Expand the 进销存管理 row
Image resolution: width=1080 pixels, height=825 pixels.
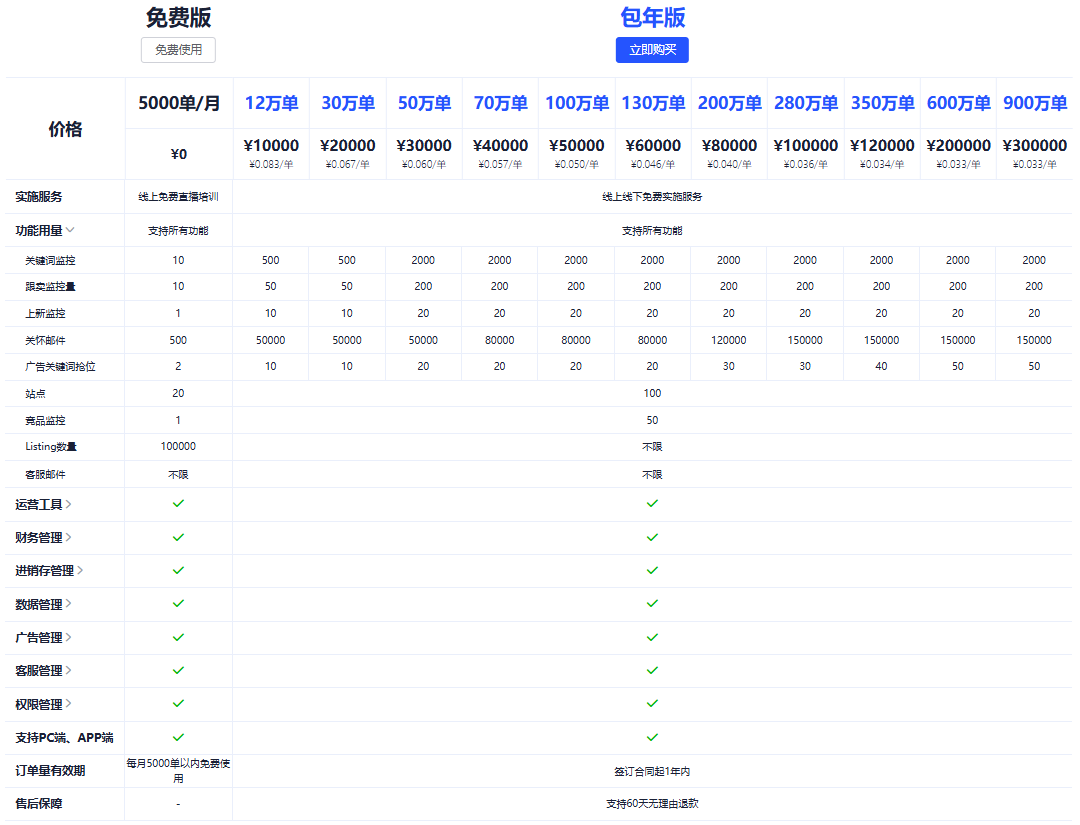pyautogui.click(x=81, y=570)
